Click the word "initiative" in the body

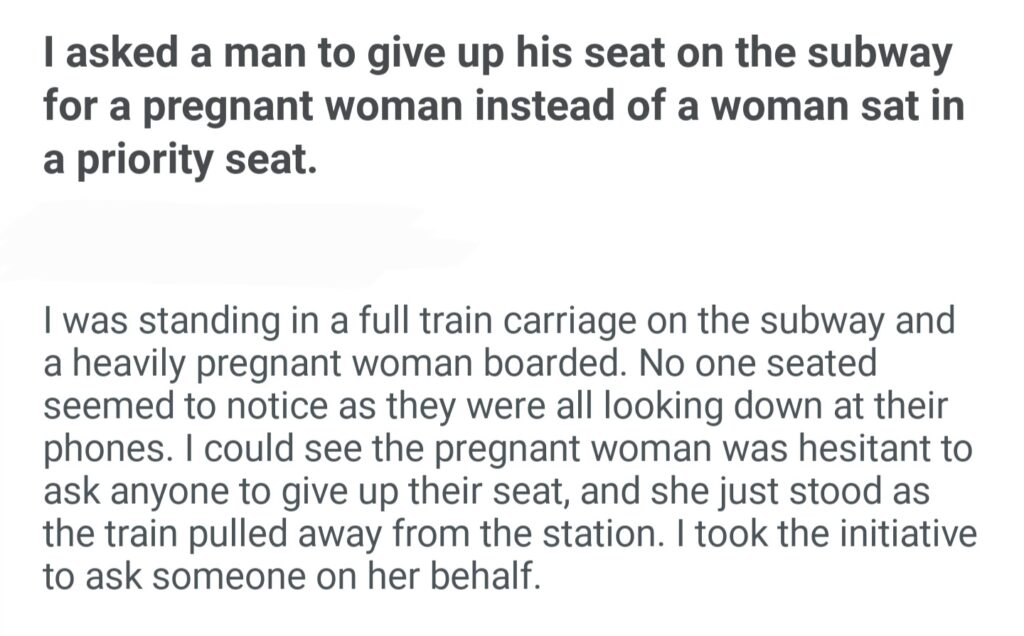pyautogui.click(x=903, y=535)
